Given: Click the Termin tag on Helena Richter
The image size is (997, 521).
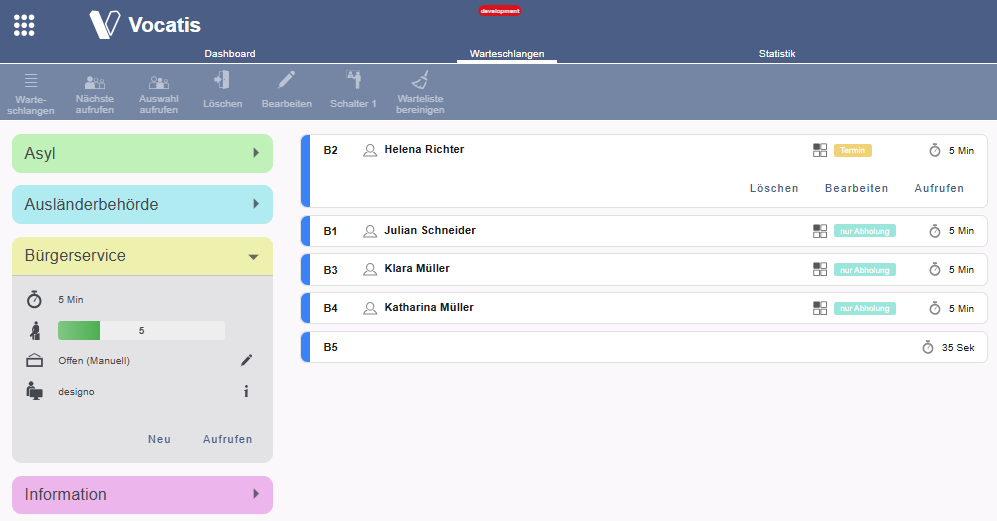Looking at the screenshot, I should [x=853, y=150].
